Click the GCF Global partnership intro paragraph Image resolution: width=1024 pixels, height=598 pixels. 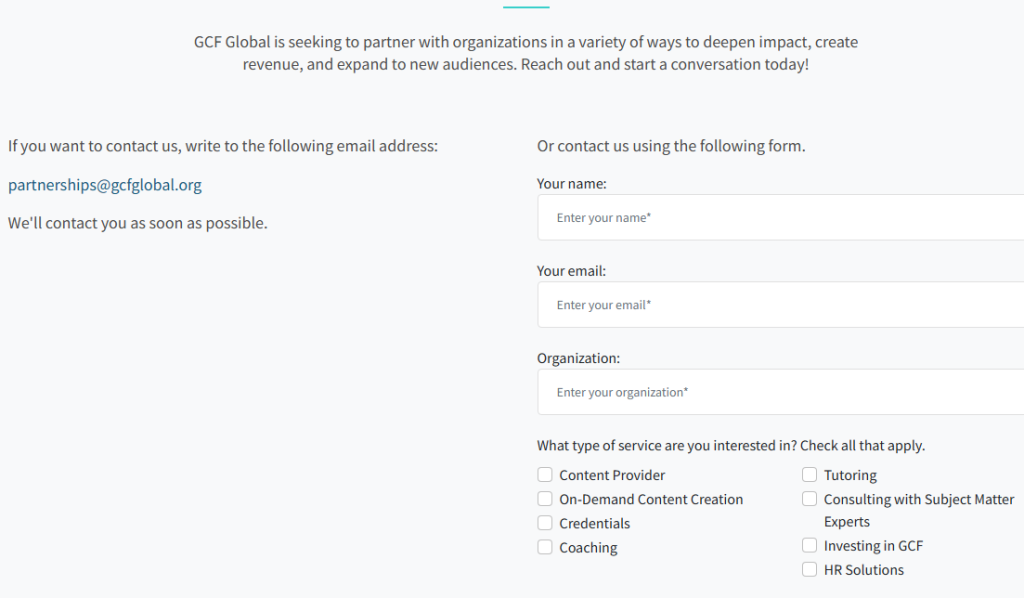(526, 53)
